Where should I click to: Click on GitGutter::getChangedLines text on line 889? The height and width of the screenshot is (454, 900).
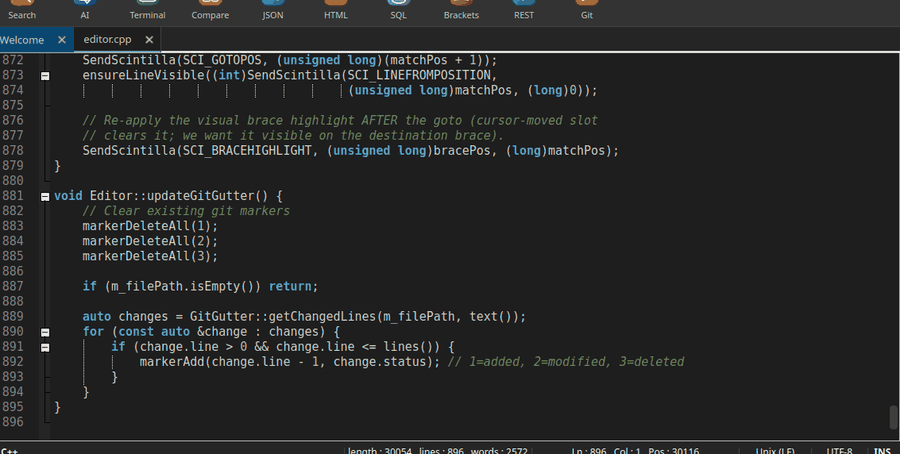point(283,317)
